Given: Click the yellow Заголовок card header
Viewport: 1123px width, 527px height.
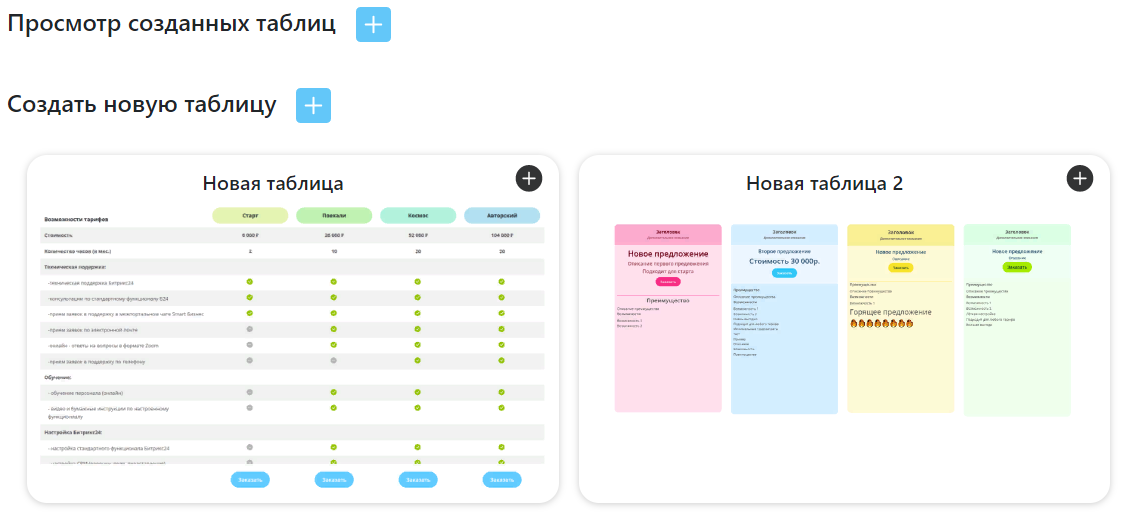Looking at the screenshot, I should (901, 234).
